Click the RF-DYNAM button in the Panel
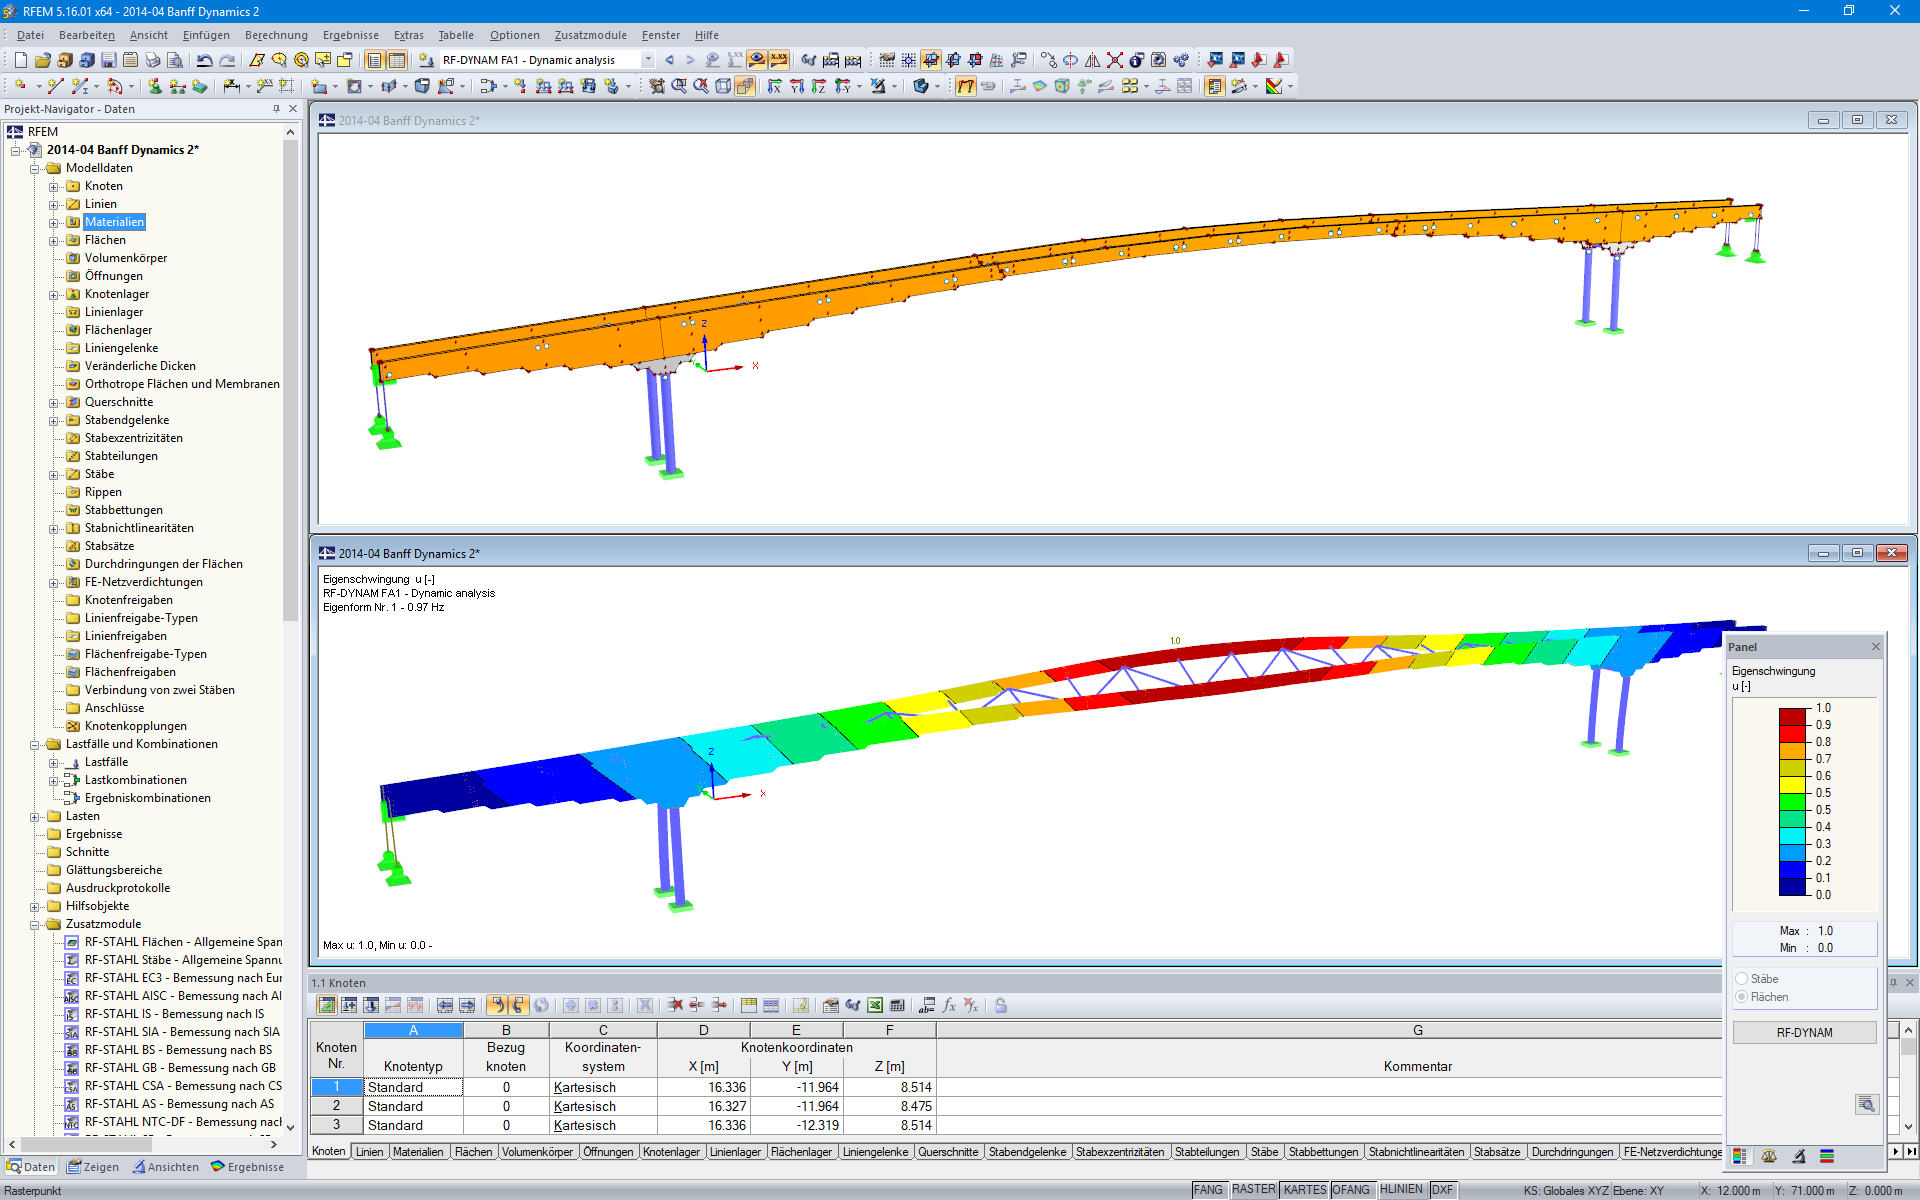The height and width of the screenshot is (1200, 1920). [1804, 1032]
